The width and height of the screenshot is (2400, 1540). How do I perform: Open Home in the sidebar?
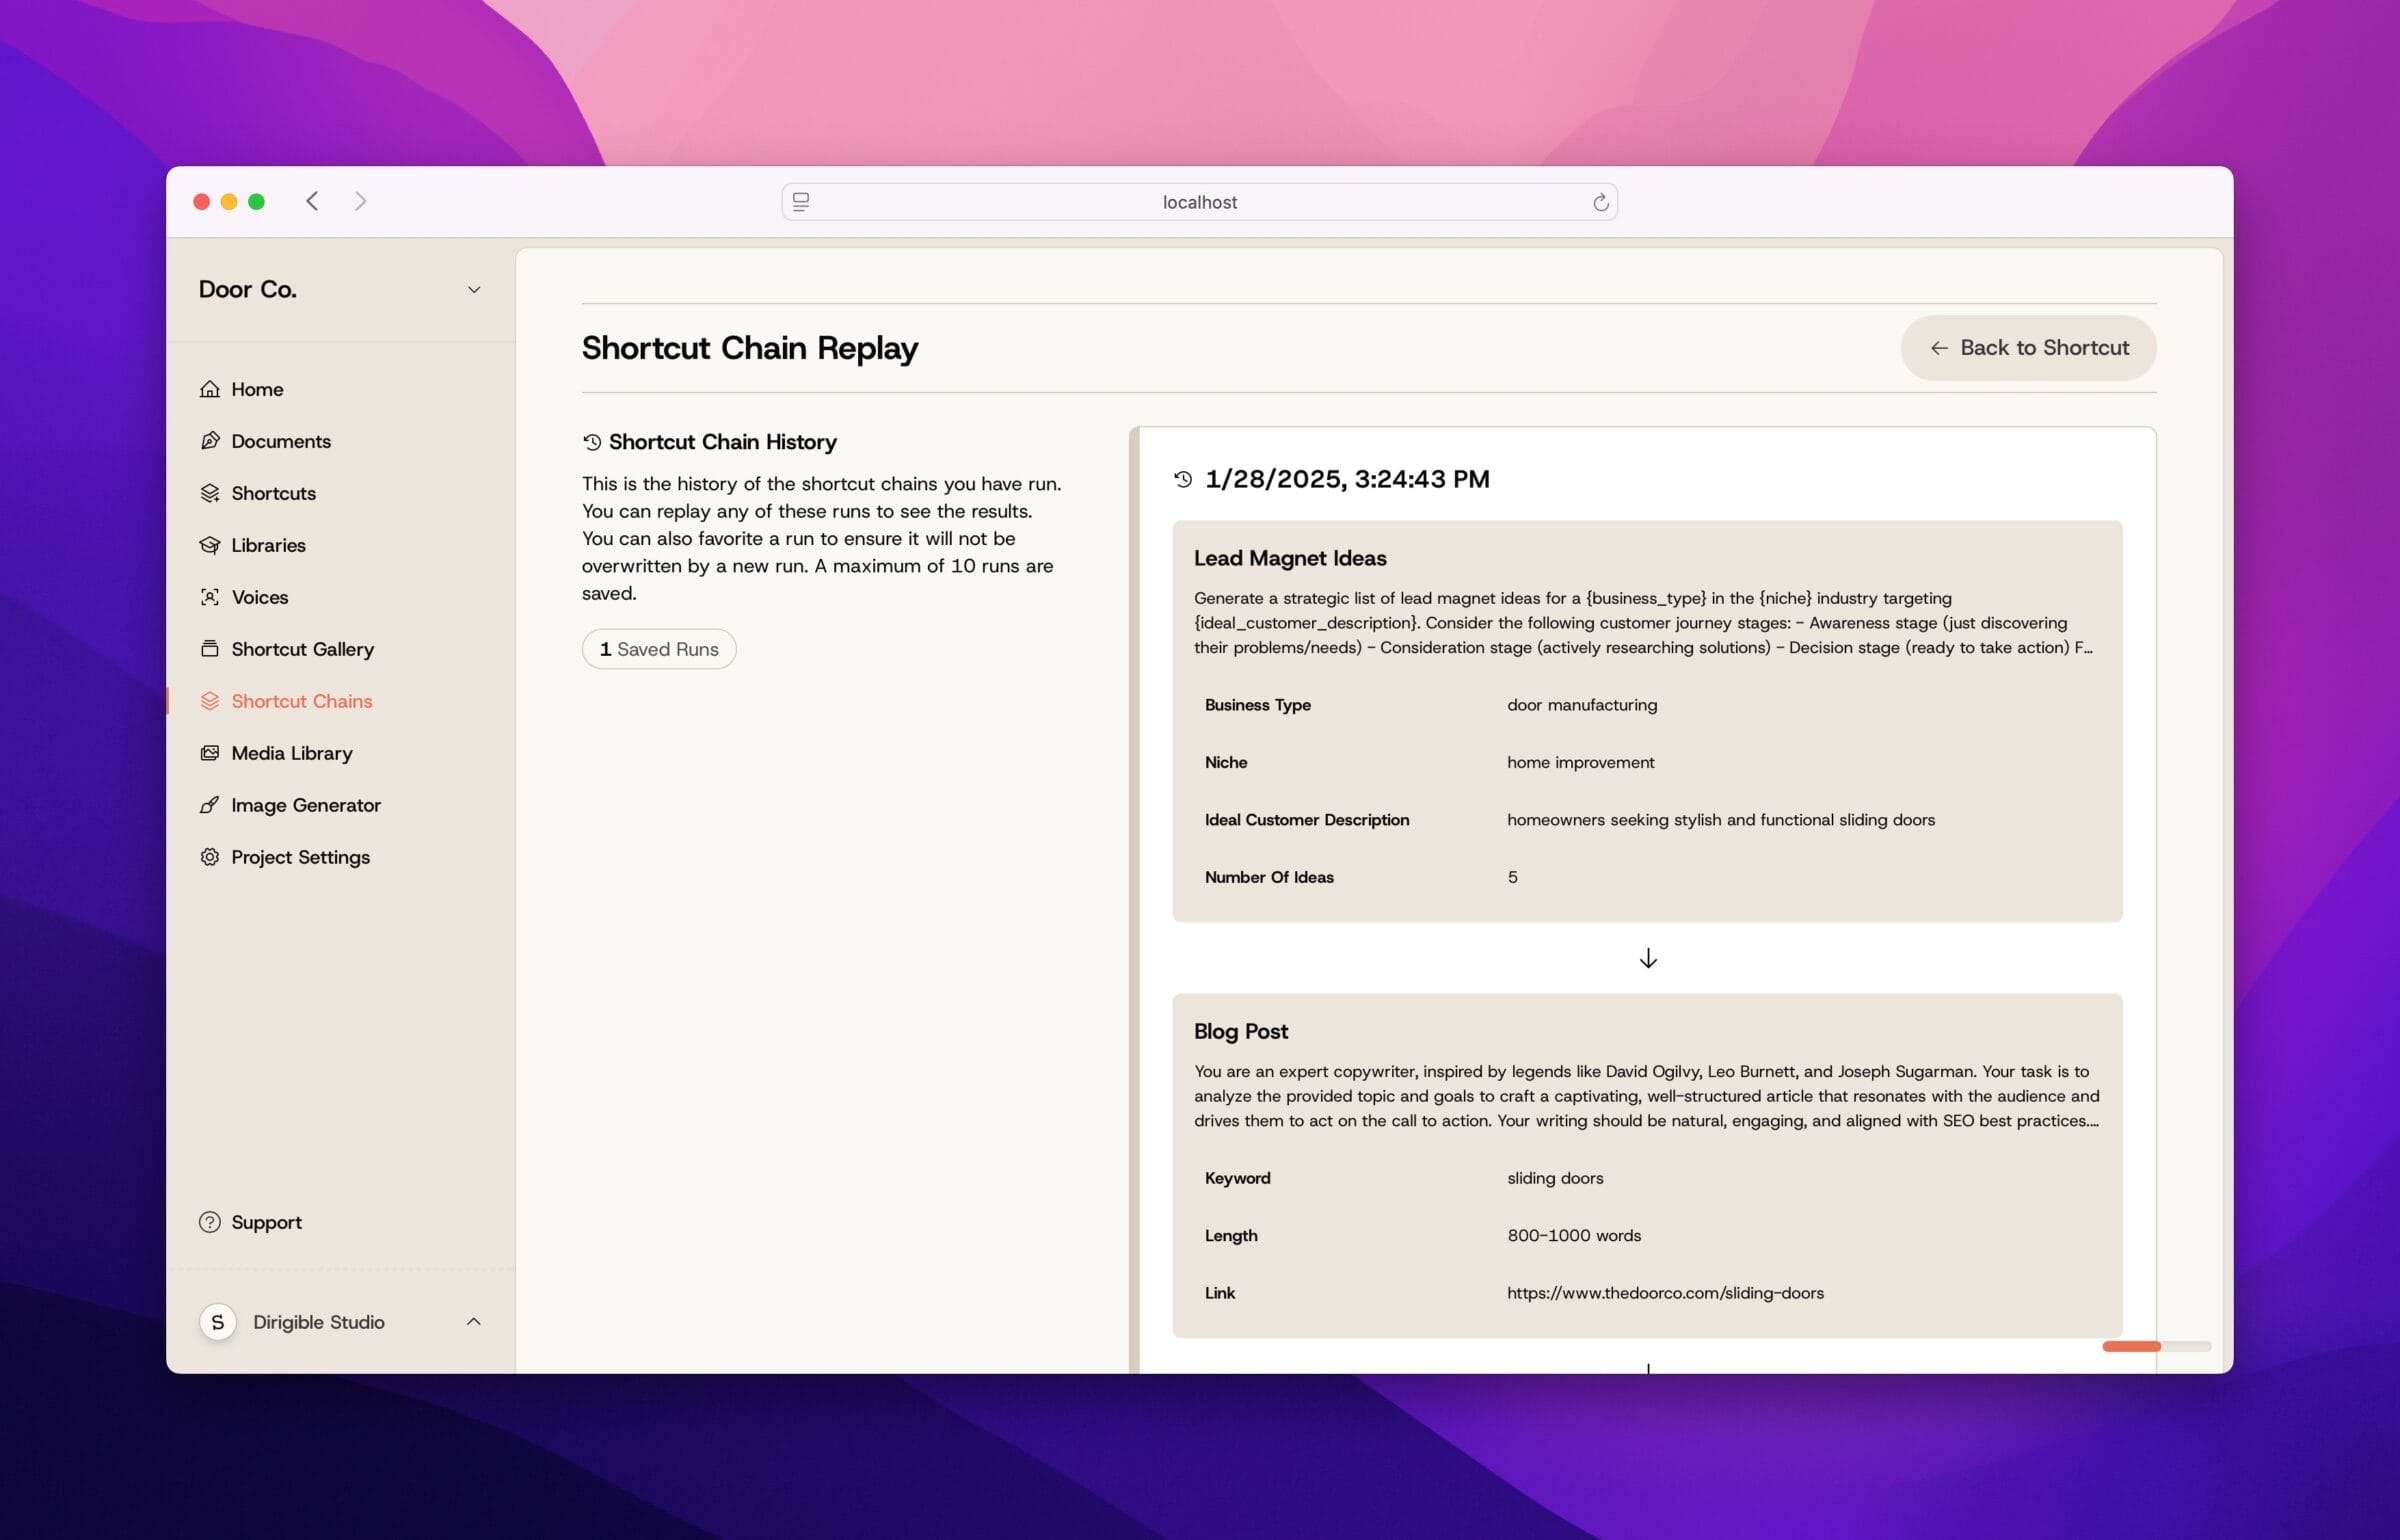click(257, 389)
